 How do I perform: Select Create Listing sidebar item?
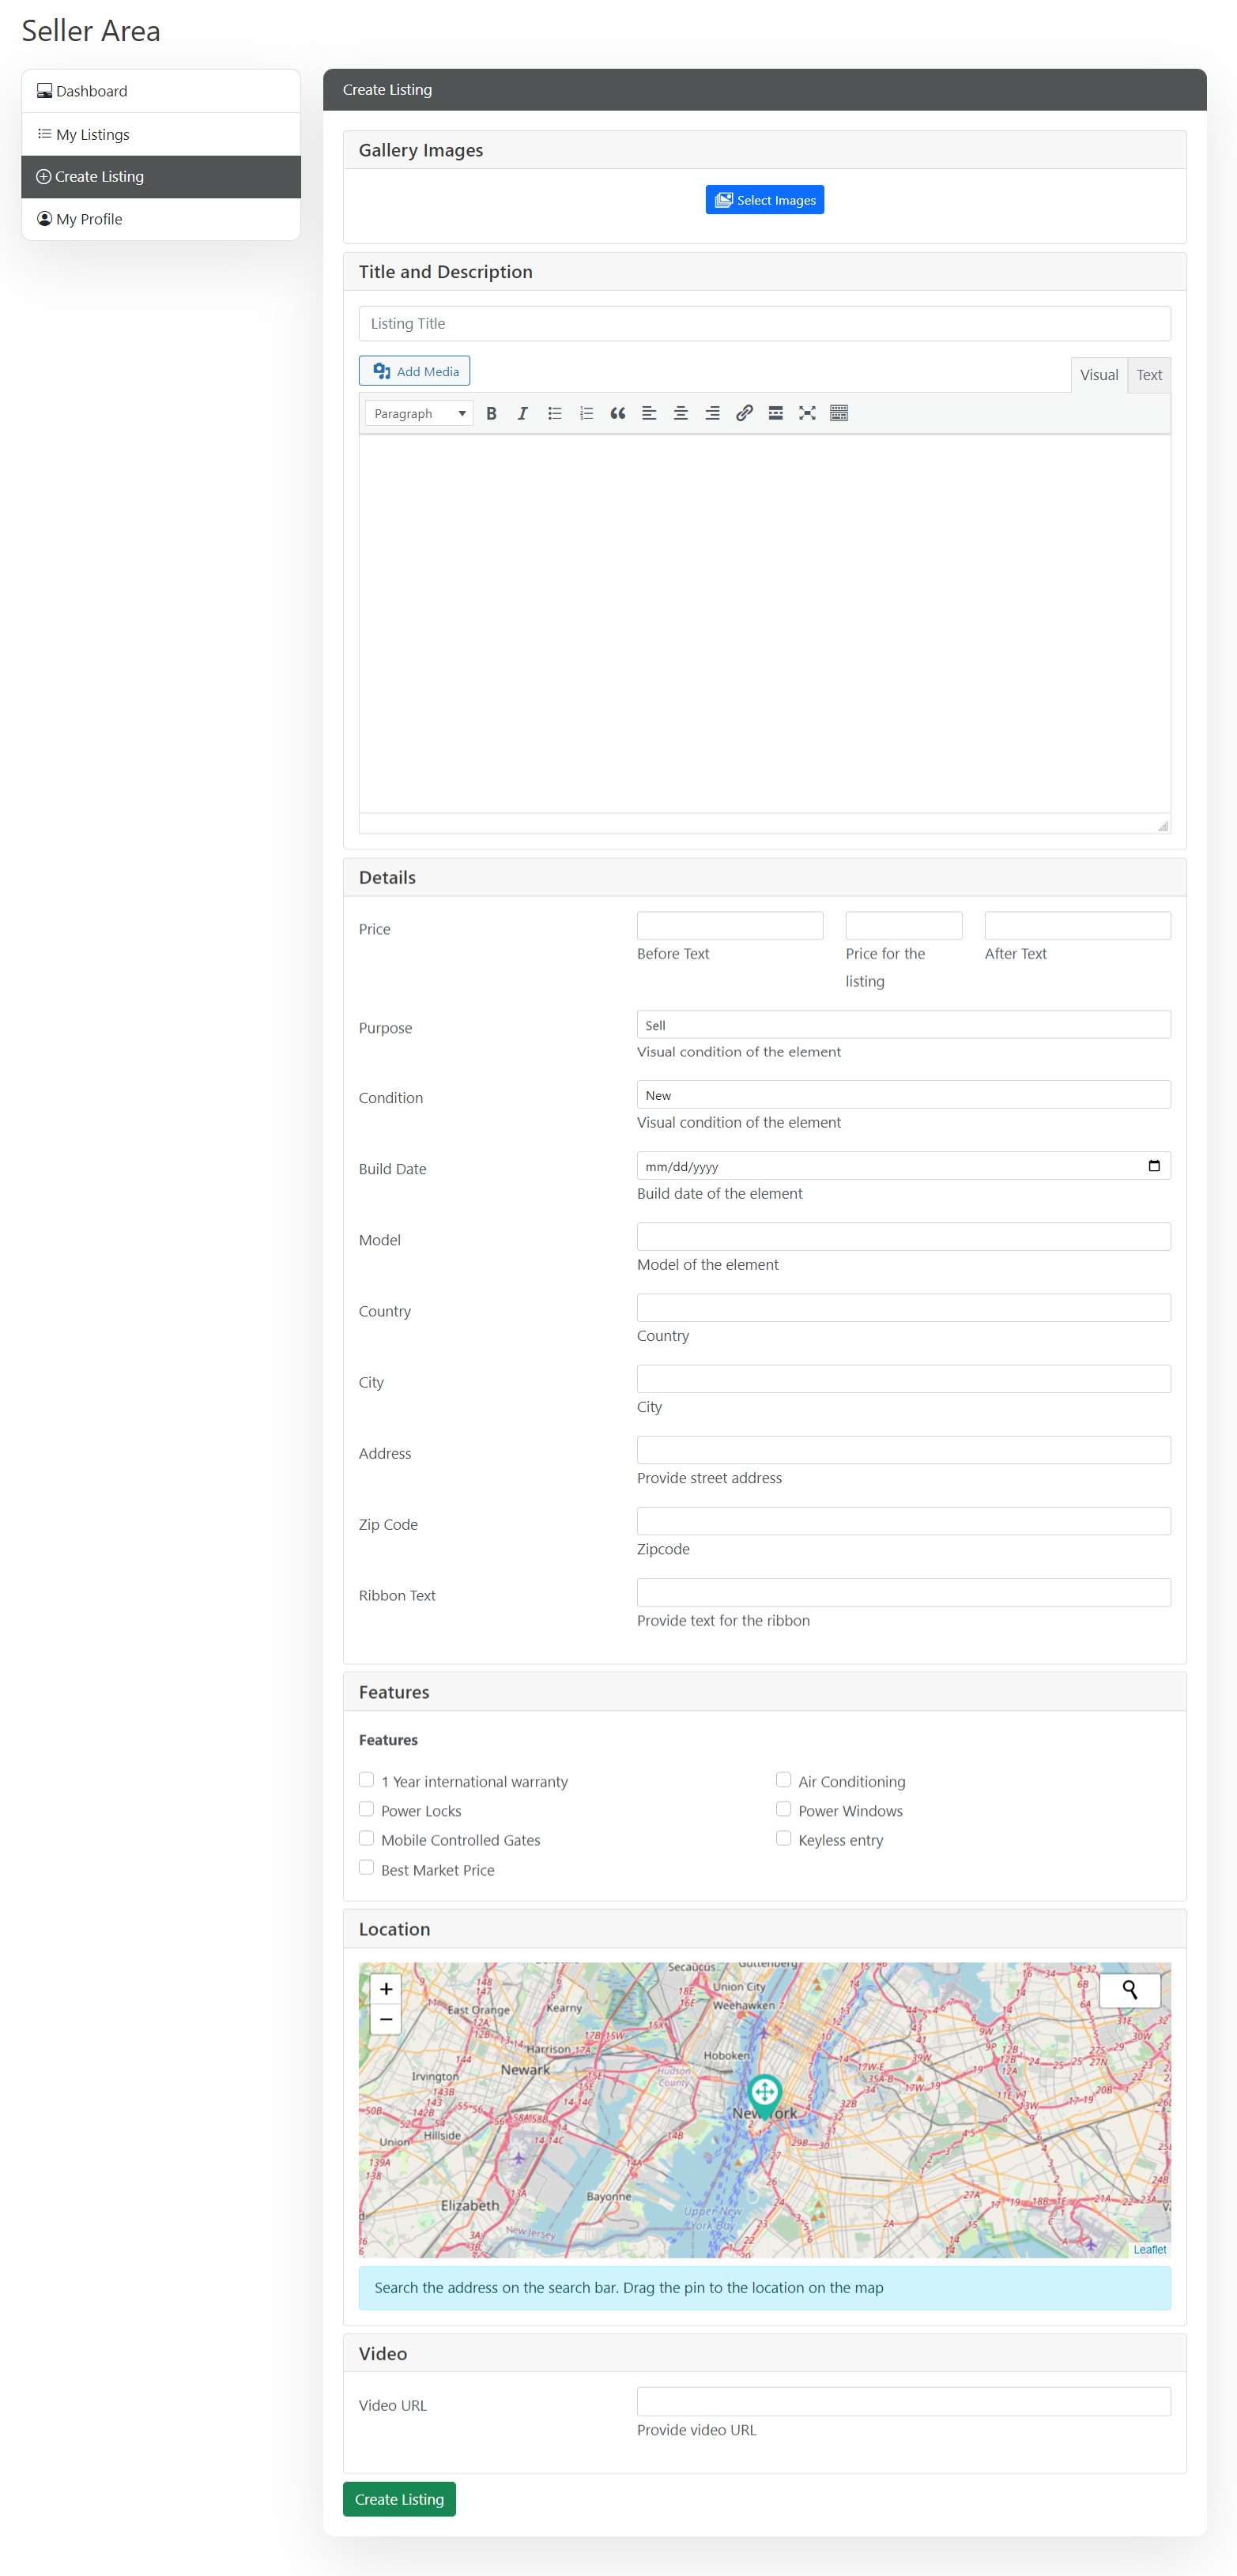pos(161,177)
